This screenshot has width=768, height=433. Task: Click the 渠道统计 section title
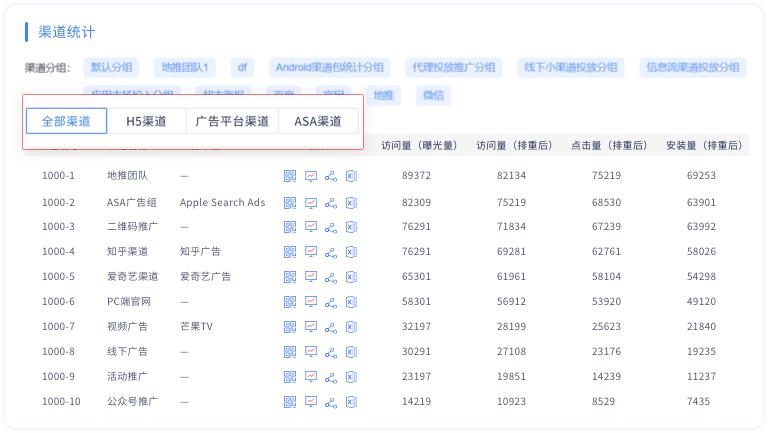67,32
